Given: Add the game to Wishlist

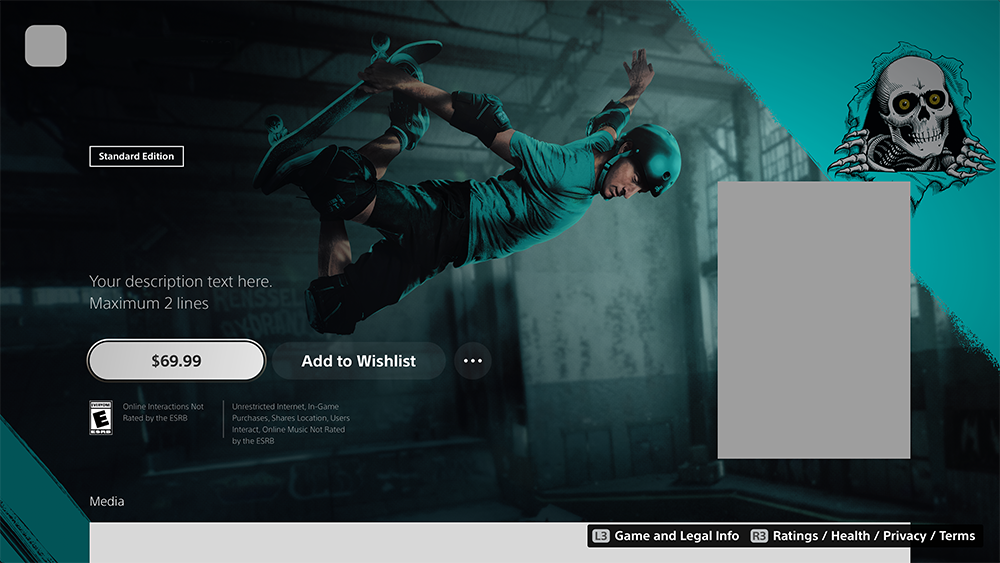Looking at the screenshot, I should pos(358,361).
